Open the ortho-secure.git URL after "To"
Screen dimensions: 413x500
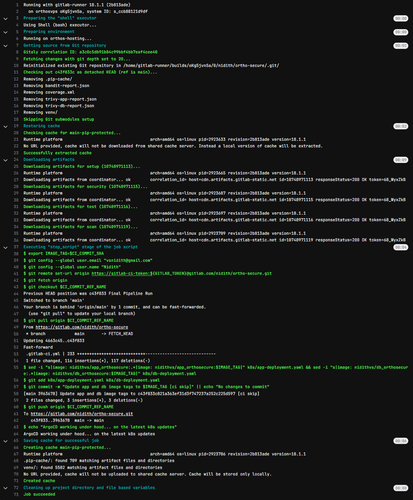[82, 414]
